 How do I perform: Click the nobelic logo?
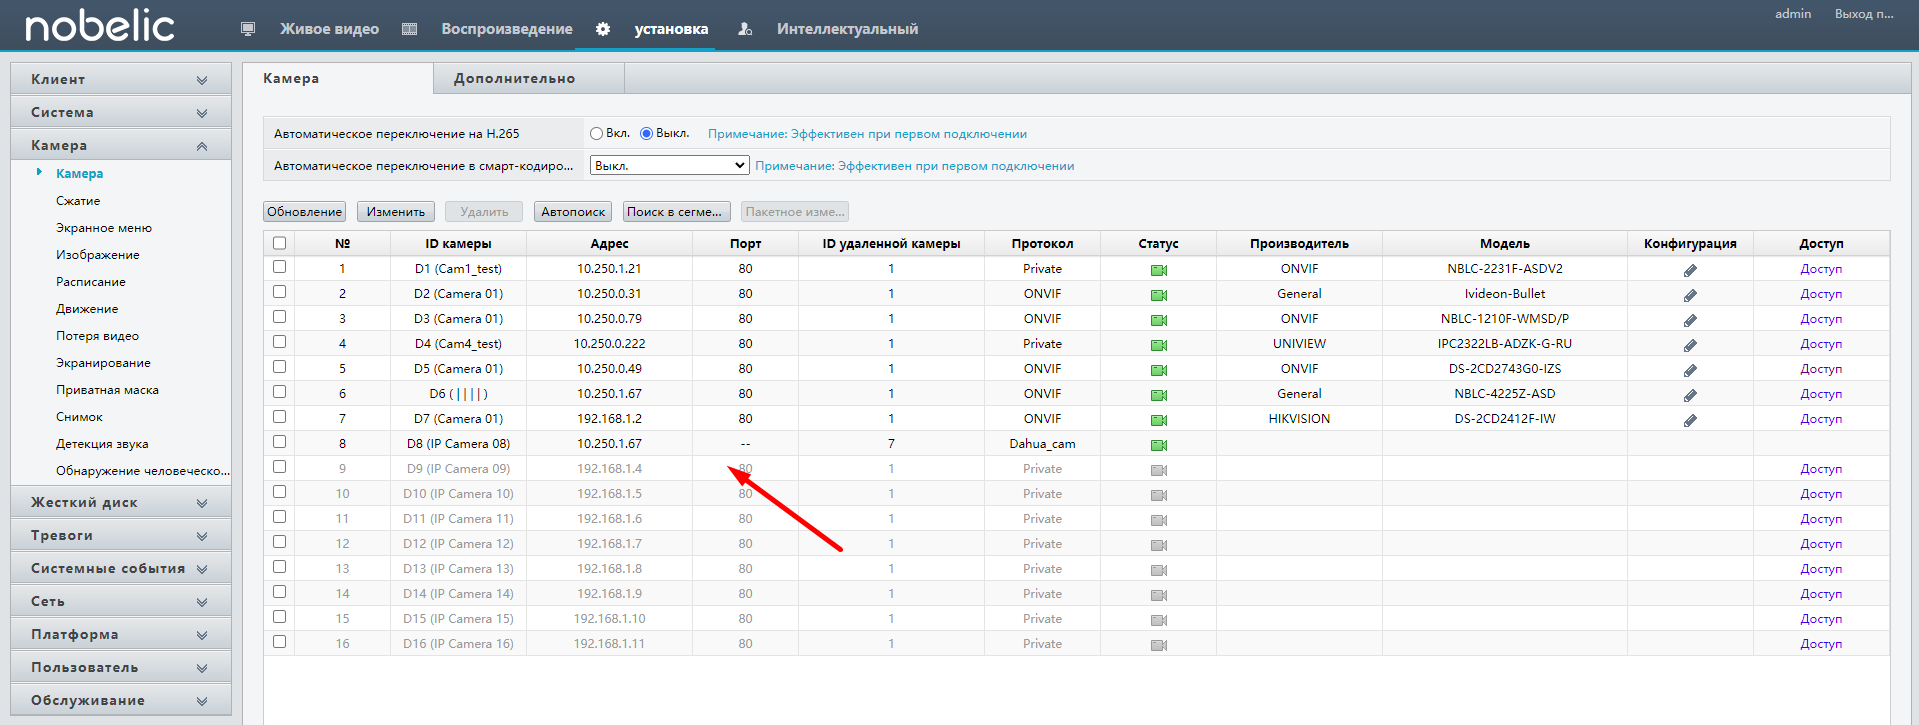[100, 27]
